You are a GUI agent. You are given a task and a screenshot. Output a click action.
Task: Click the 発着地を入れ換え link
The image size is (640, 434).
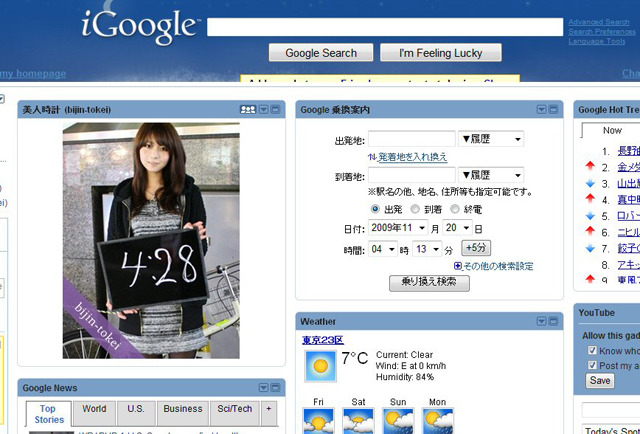[x=413, y=157]
